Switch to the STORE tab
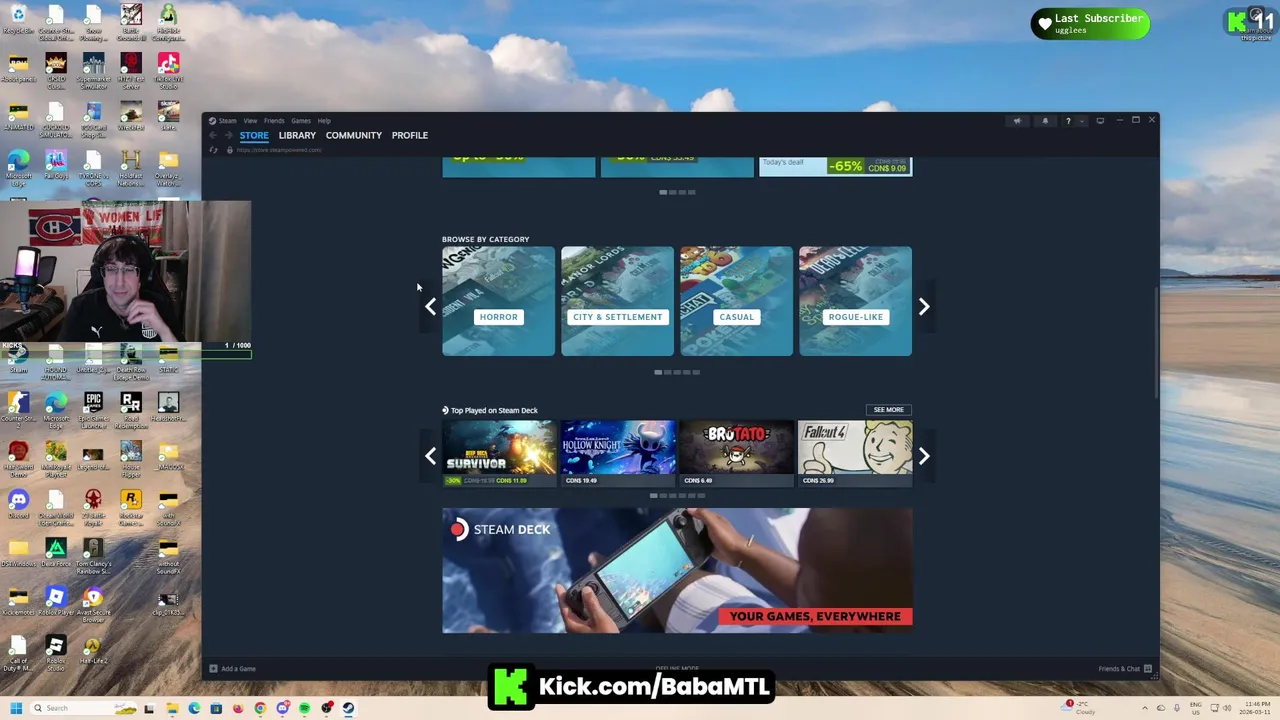This screenshot has width=1280, height=720. (254, 135)
